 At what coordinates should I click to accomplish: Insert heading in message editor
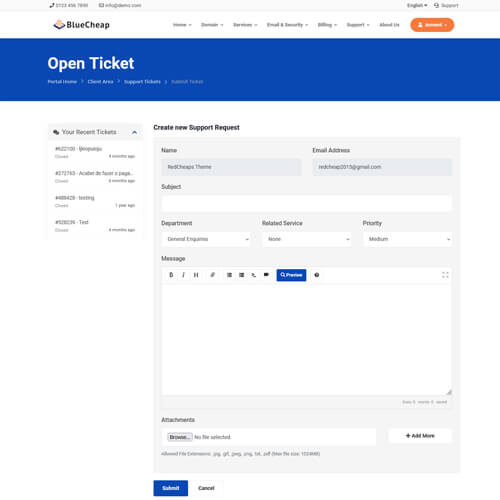(196, 275)
